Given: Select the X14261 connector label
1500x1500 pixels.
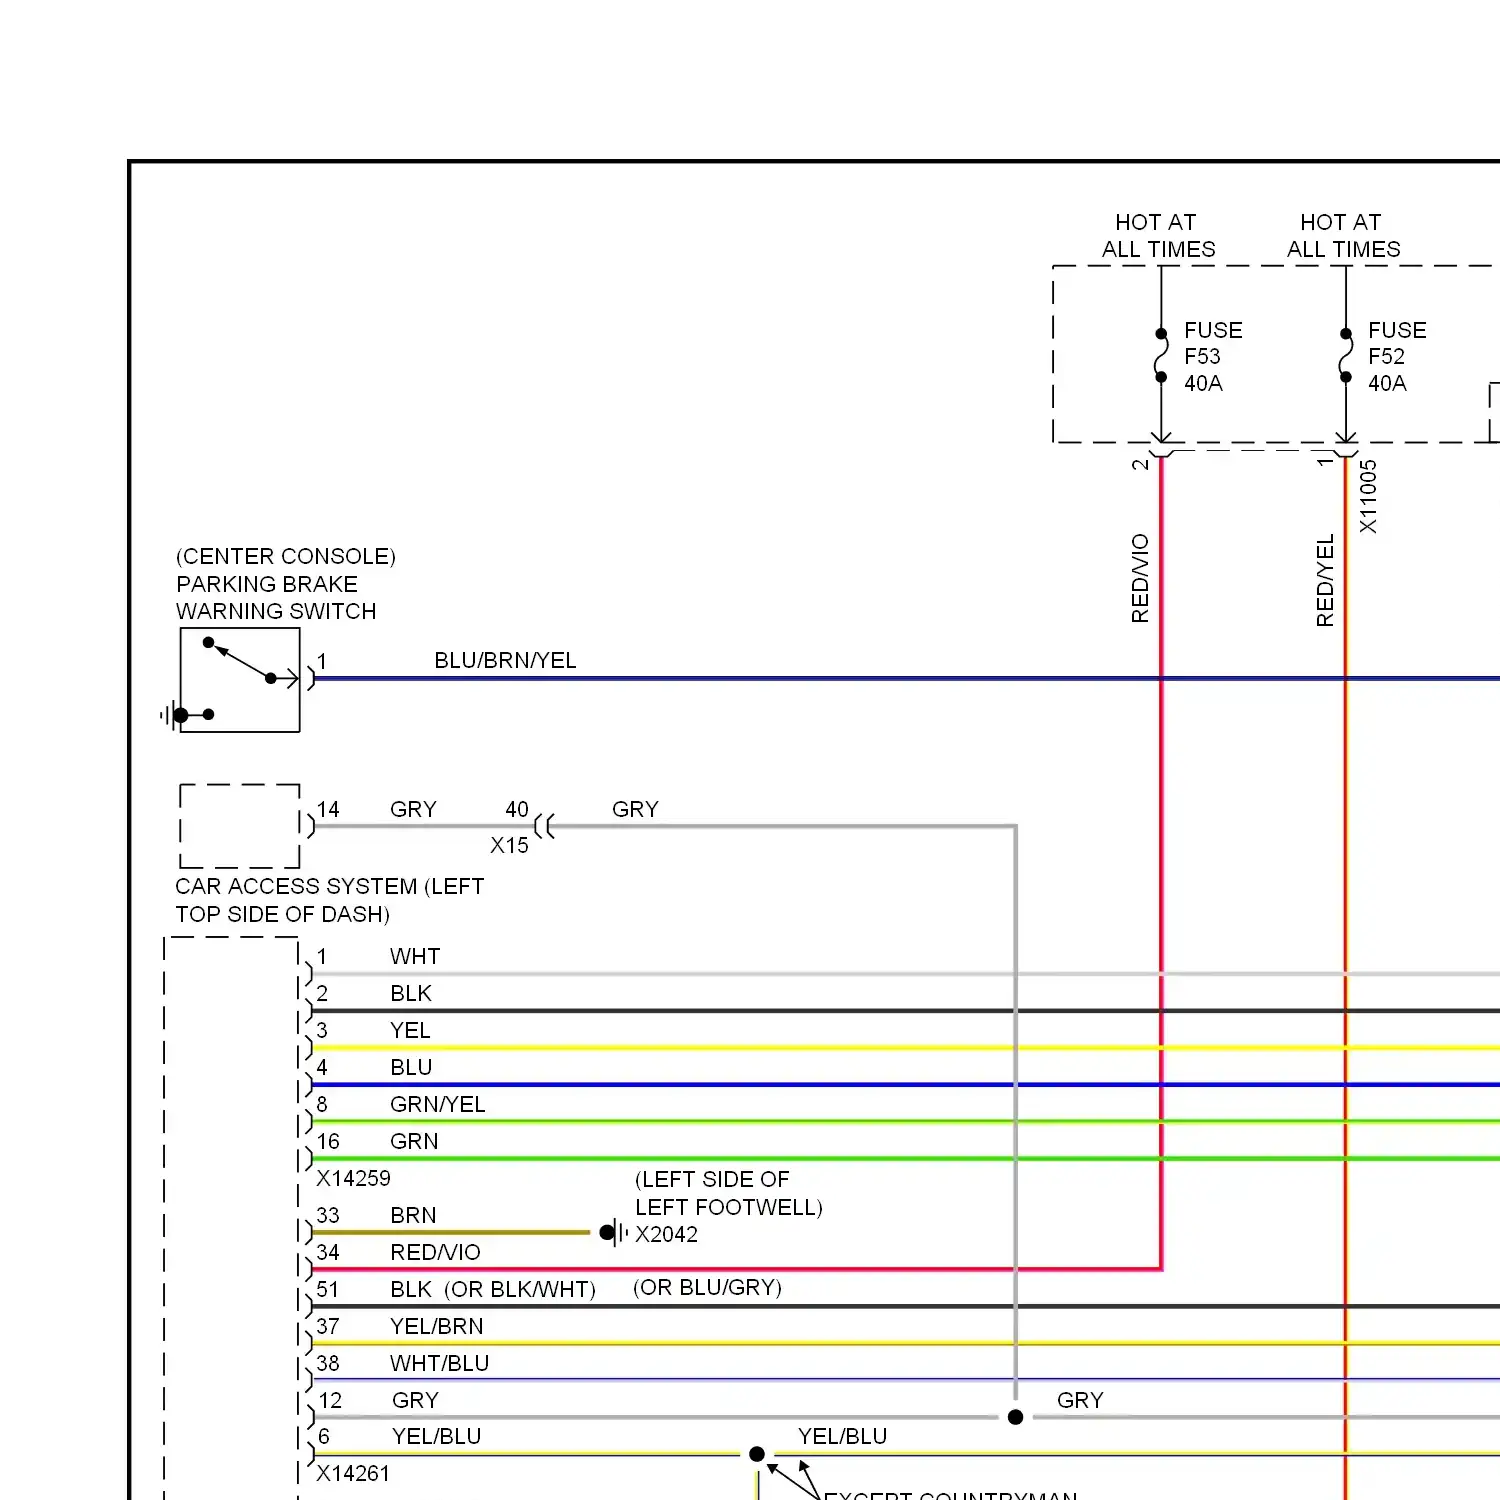Looking at the screenshot, I should click(353, 1474).
